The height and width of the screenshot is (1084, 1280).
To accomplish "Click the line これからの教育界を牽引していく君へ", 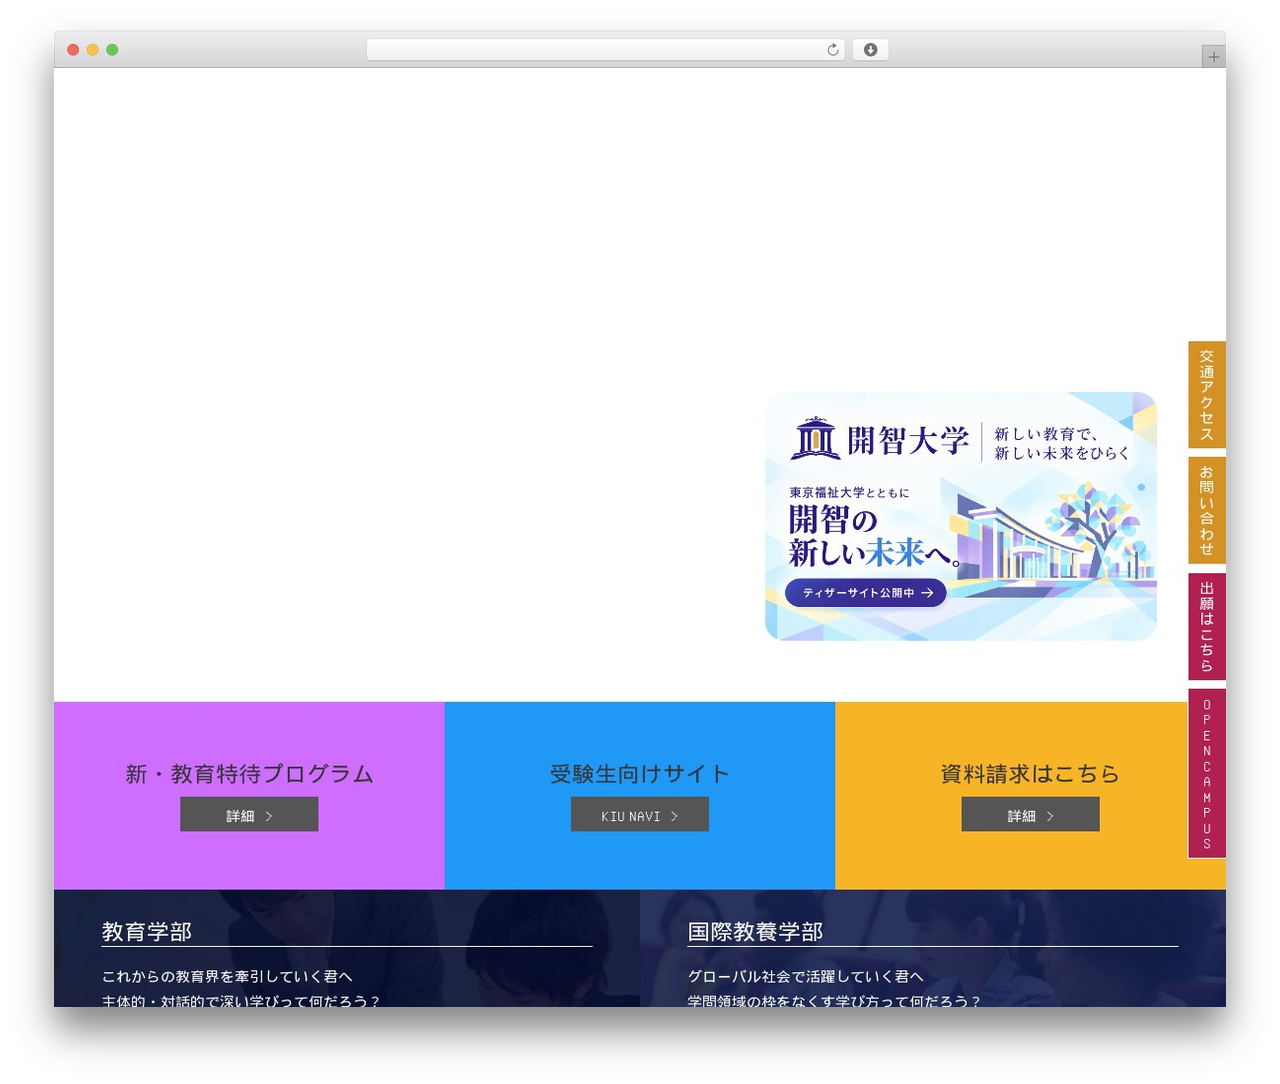I will tap(227, 976).
